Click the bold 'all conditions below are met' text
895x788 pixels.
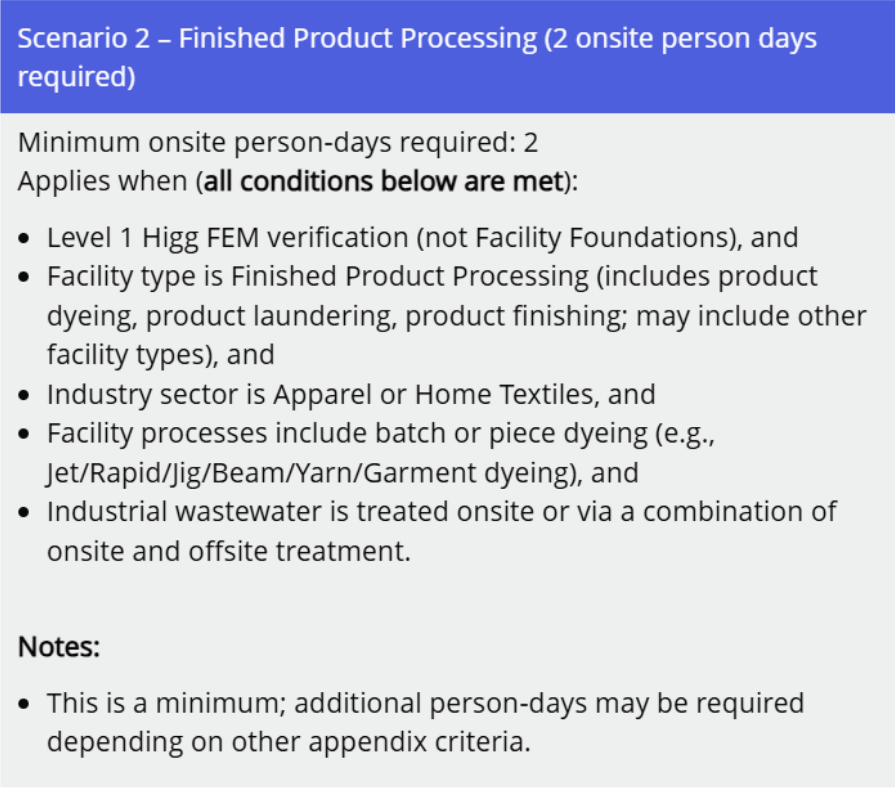click(381, 183)
